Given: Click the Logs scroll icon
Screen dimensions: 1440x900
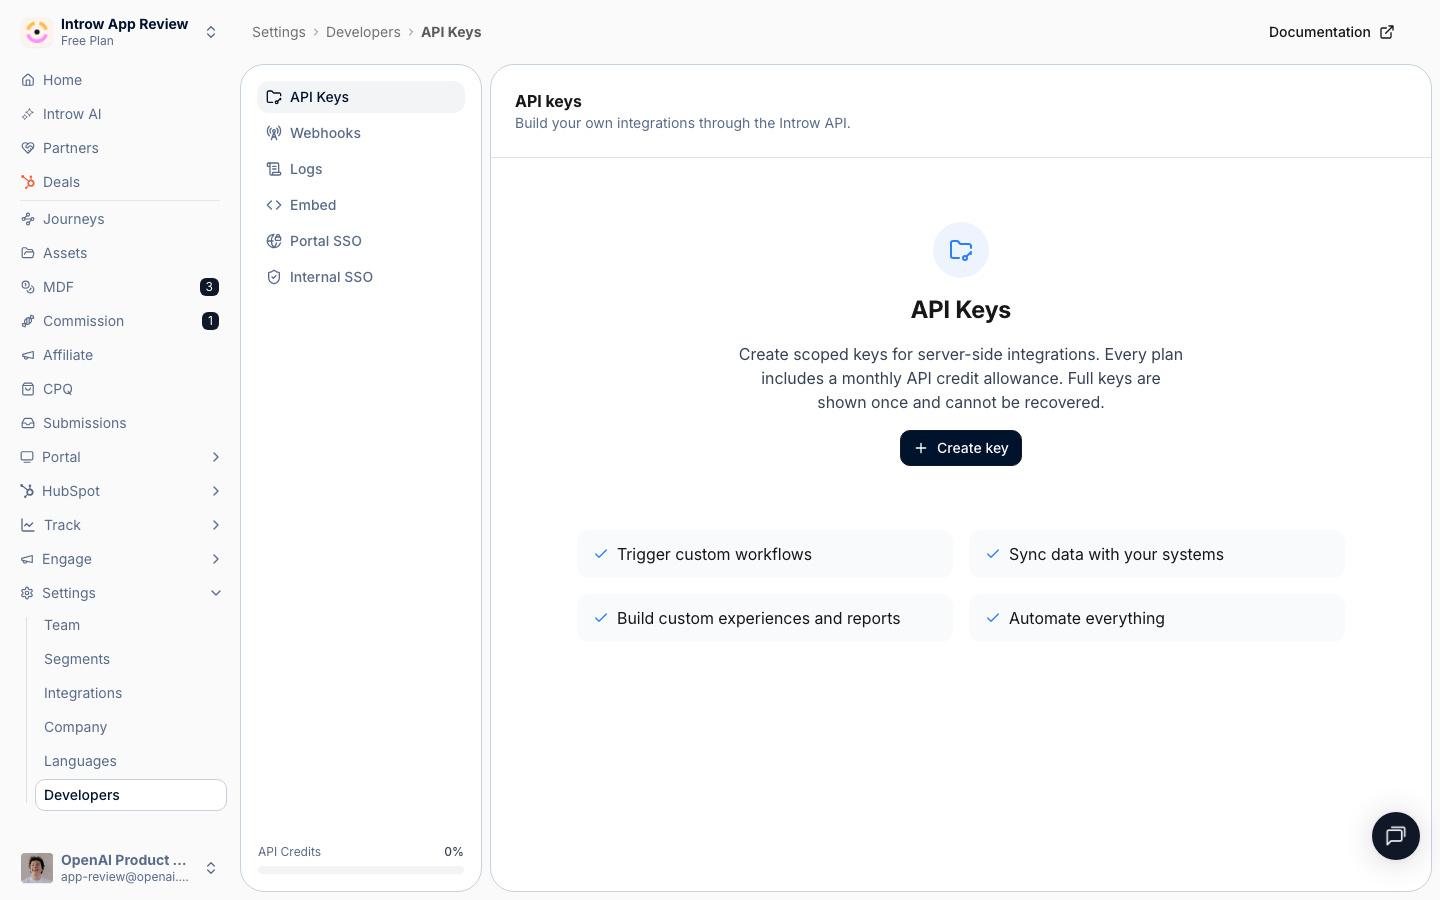Looking at the screenshot, I should pyautogui.click(x=274, y=169).
